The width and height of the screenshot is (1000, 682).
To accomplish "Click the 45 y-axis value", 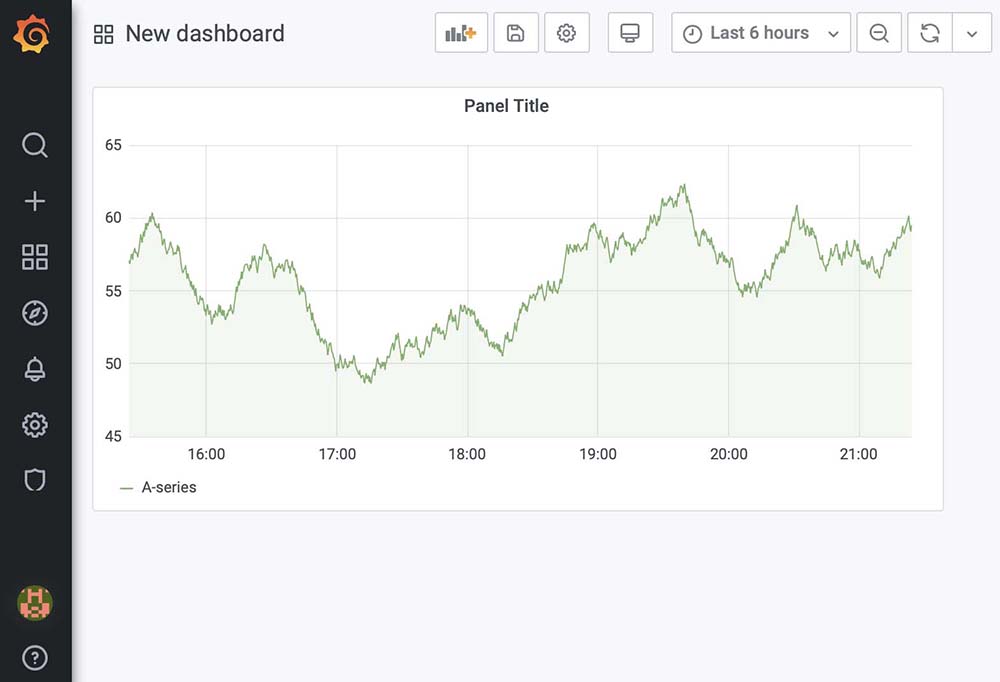I will point(113,436).
